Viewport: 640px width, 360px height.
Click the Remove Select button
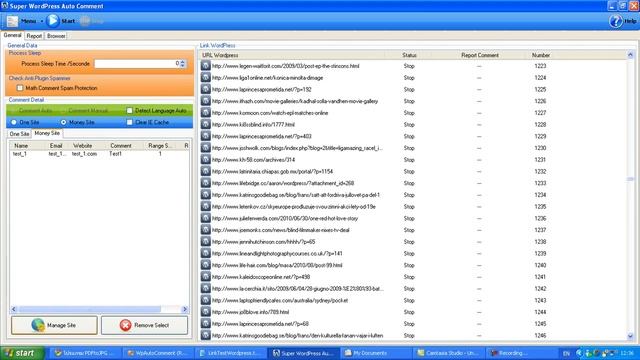tap(144, 325)
